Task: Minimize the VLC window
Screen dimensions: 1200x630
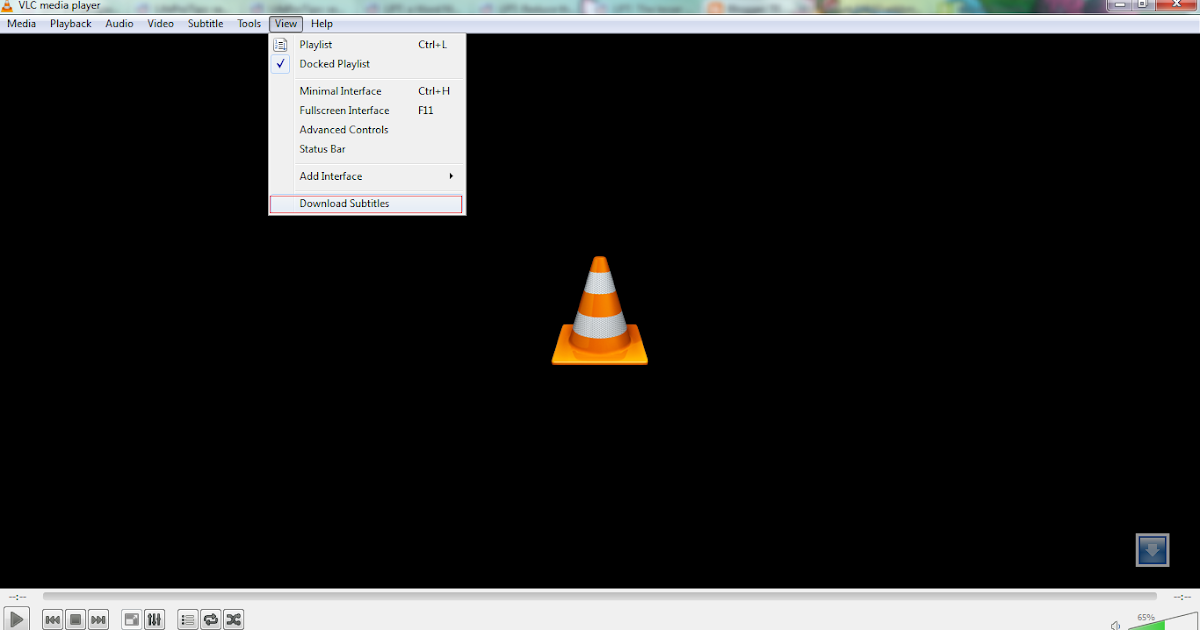Action: (1121, 4)
